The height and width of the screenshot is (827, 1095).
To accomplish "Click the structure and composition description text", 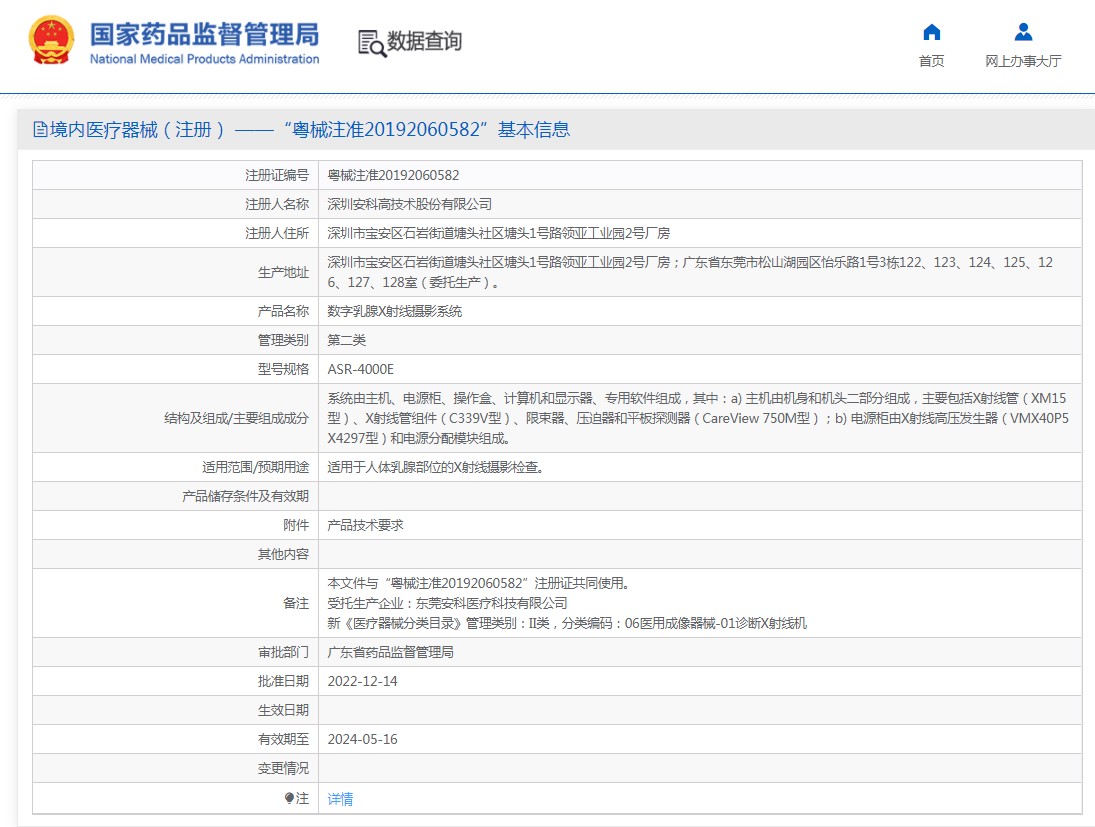I will point(698,418).
